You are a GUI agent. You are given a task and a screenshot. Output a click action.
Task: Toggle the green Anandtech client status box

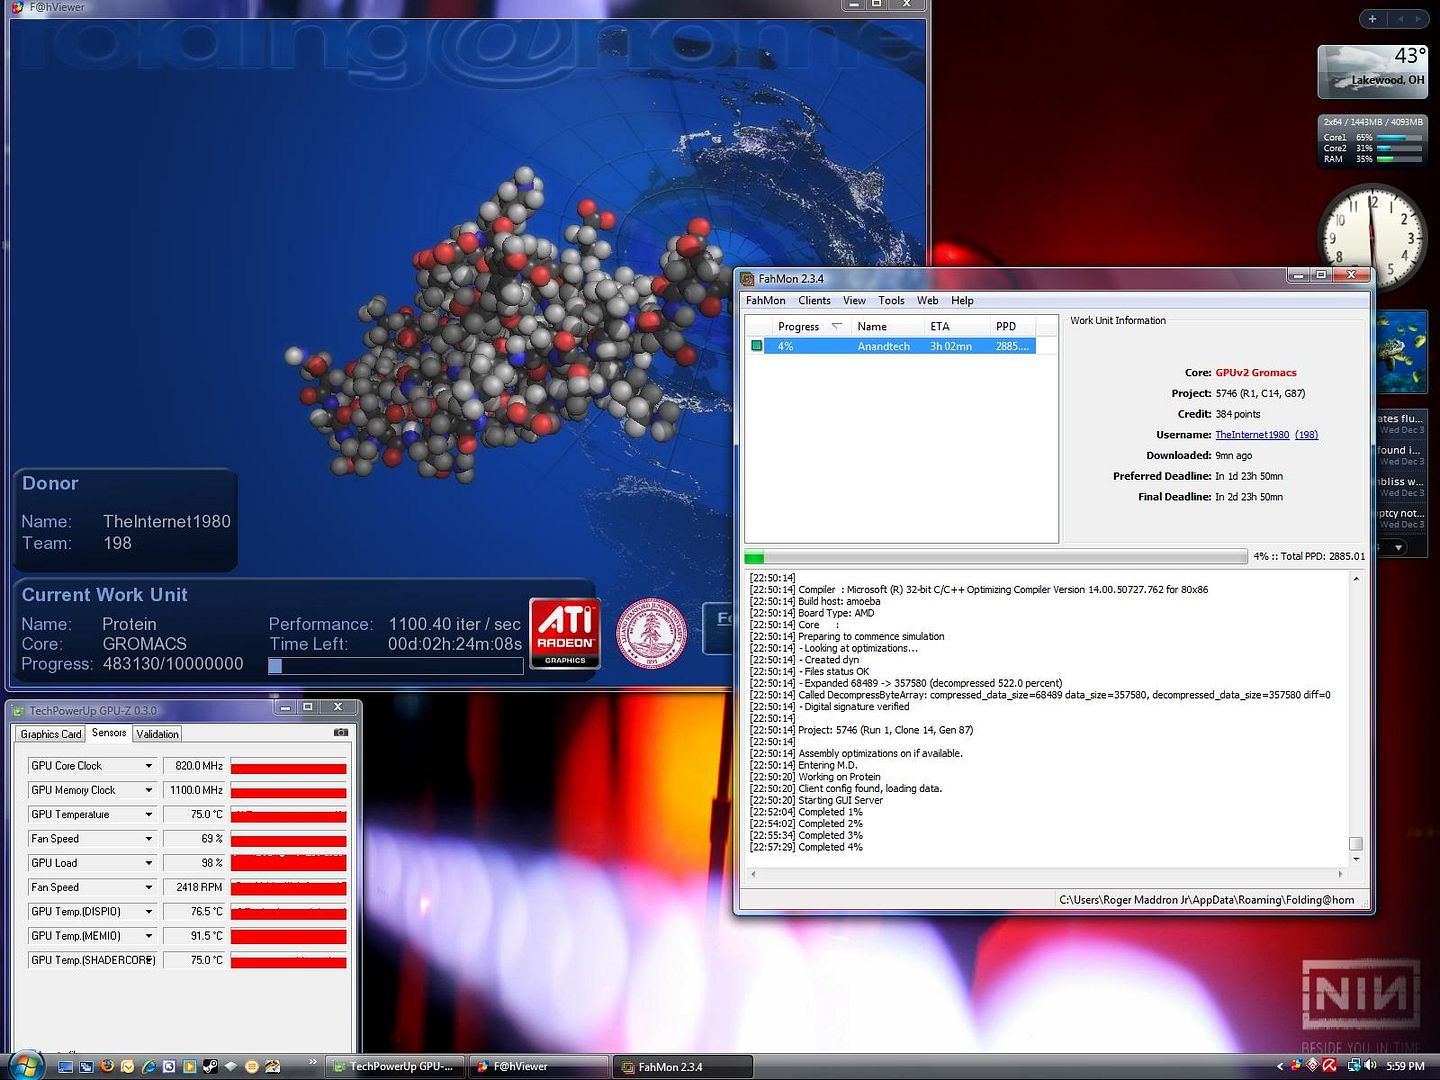[x=757, y=346]
